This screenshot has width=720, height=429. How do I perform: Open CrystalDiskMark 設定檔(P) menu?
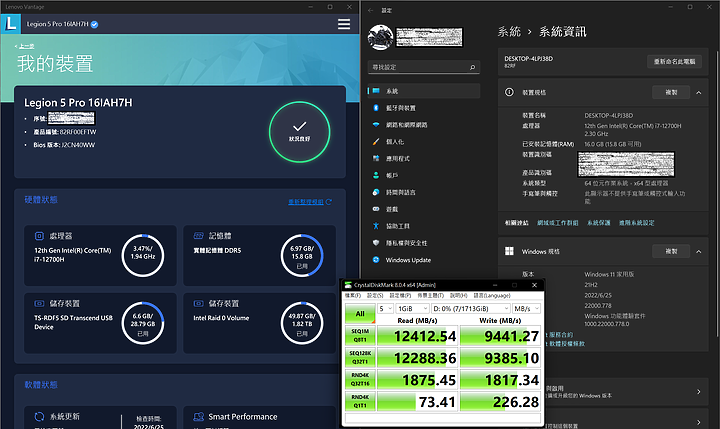[400, 295]
